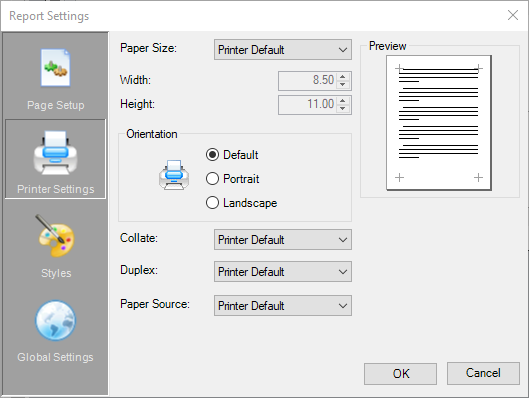Viewport: 529px width, 398px height.
Task: Click the Preview group label
Action: pos(388,46)
